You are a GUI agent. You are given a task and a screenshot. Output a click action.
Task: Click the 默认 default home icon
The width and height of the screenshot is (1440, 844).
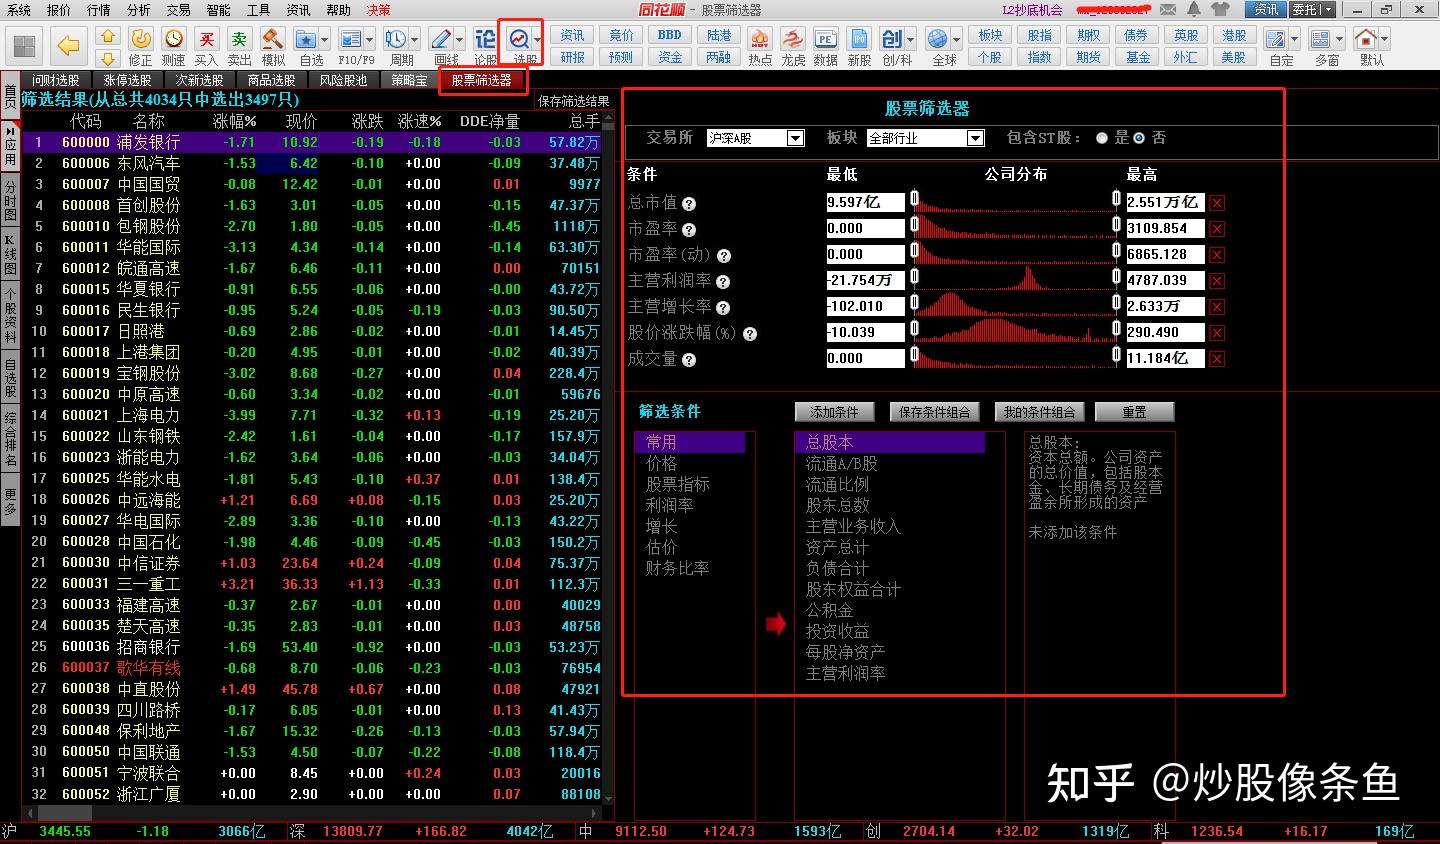point(1366,39)
